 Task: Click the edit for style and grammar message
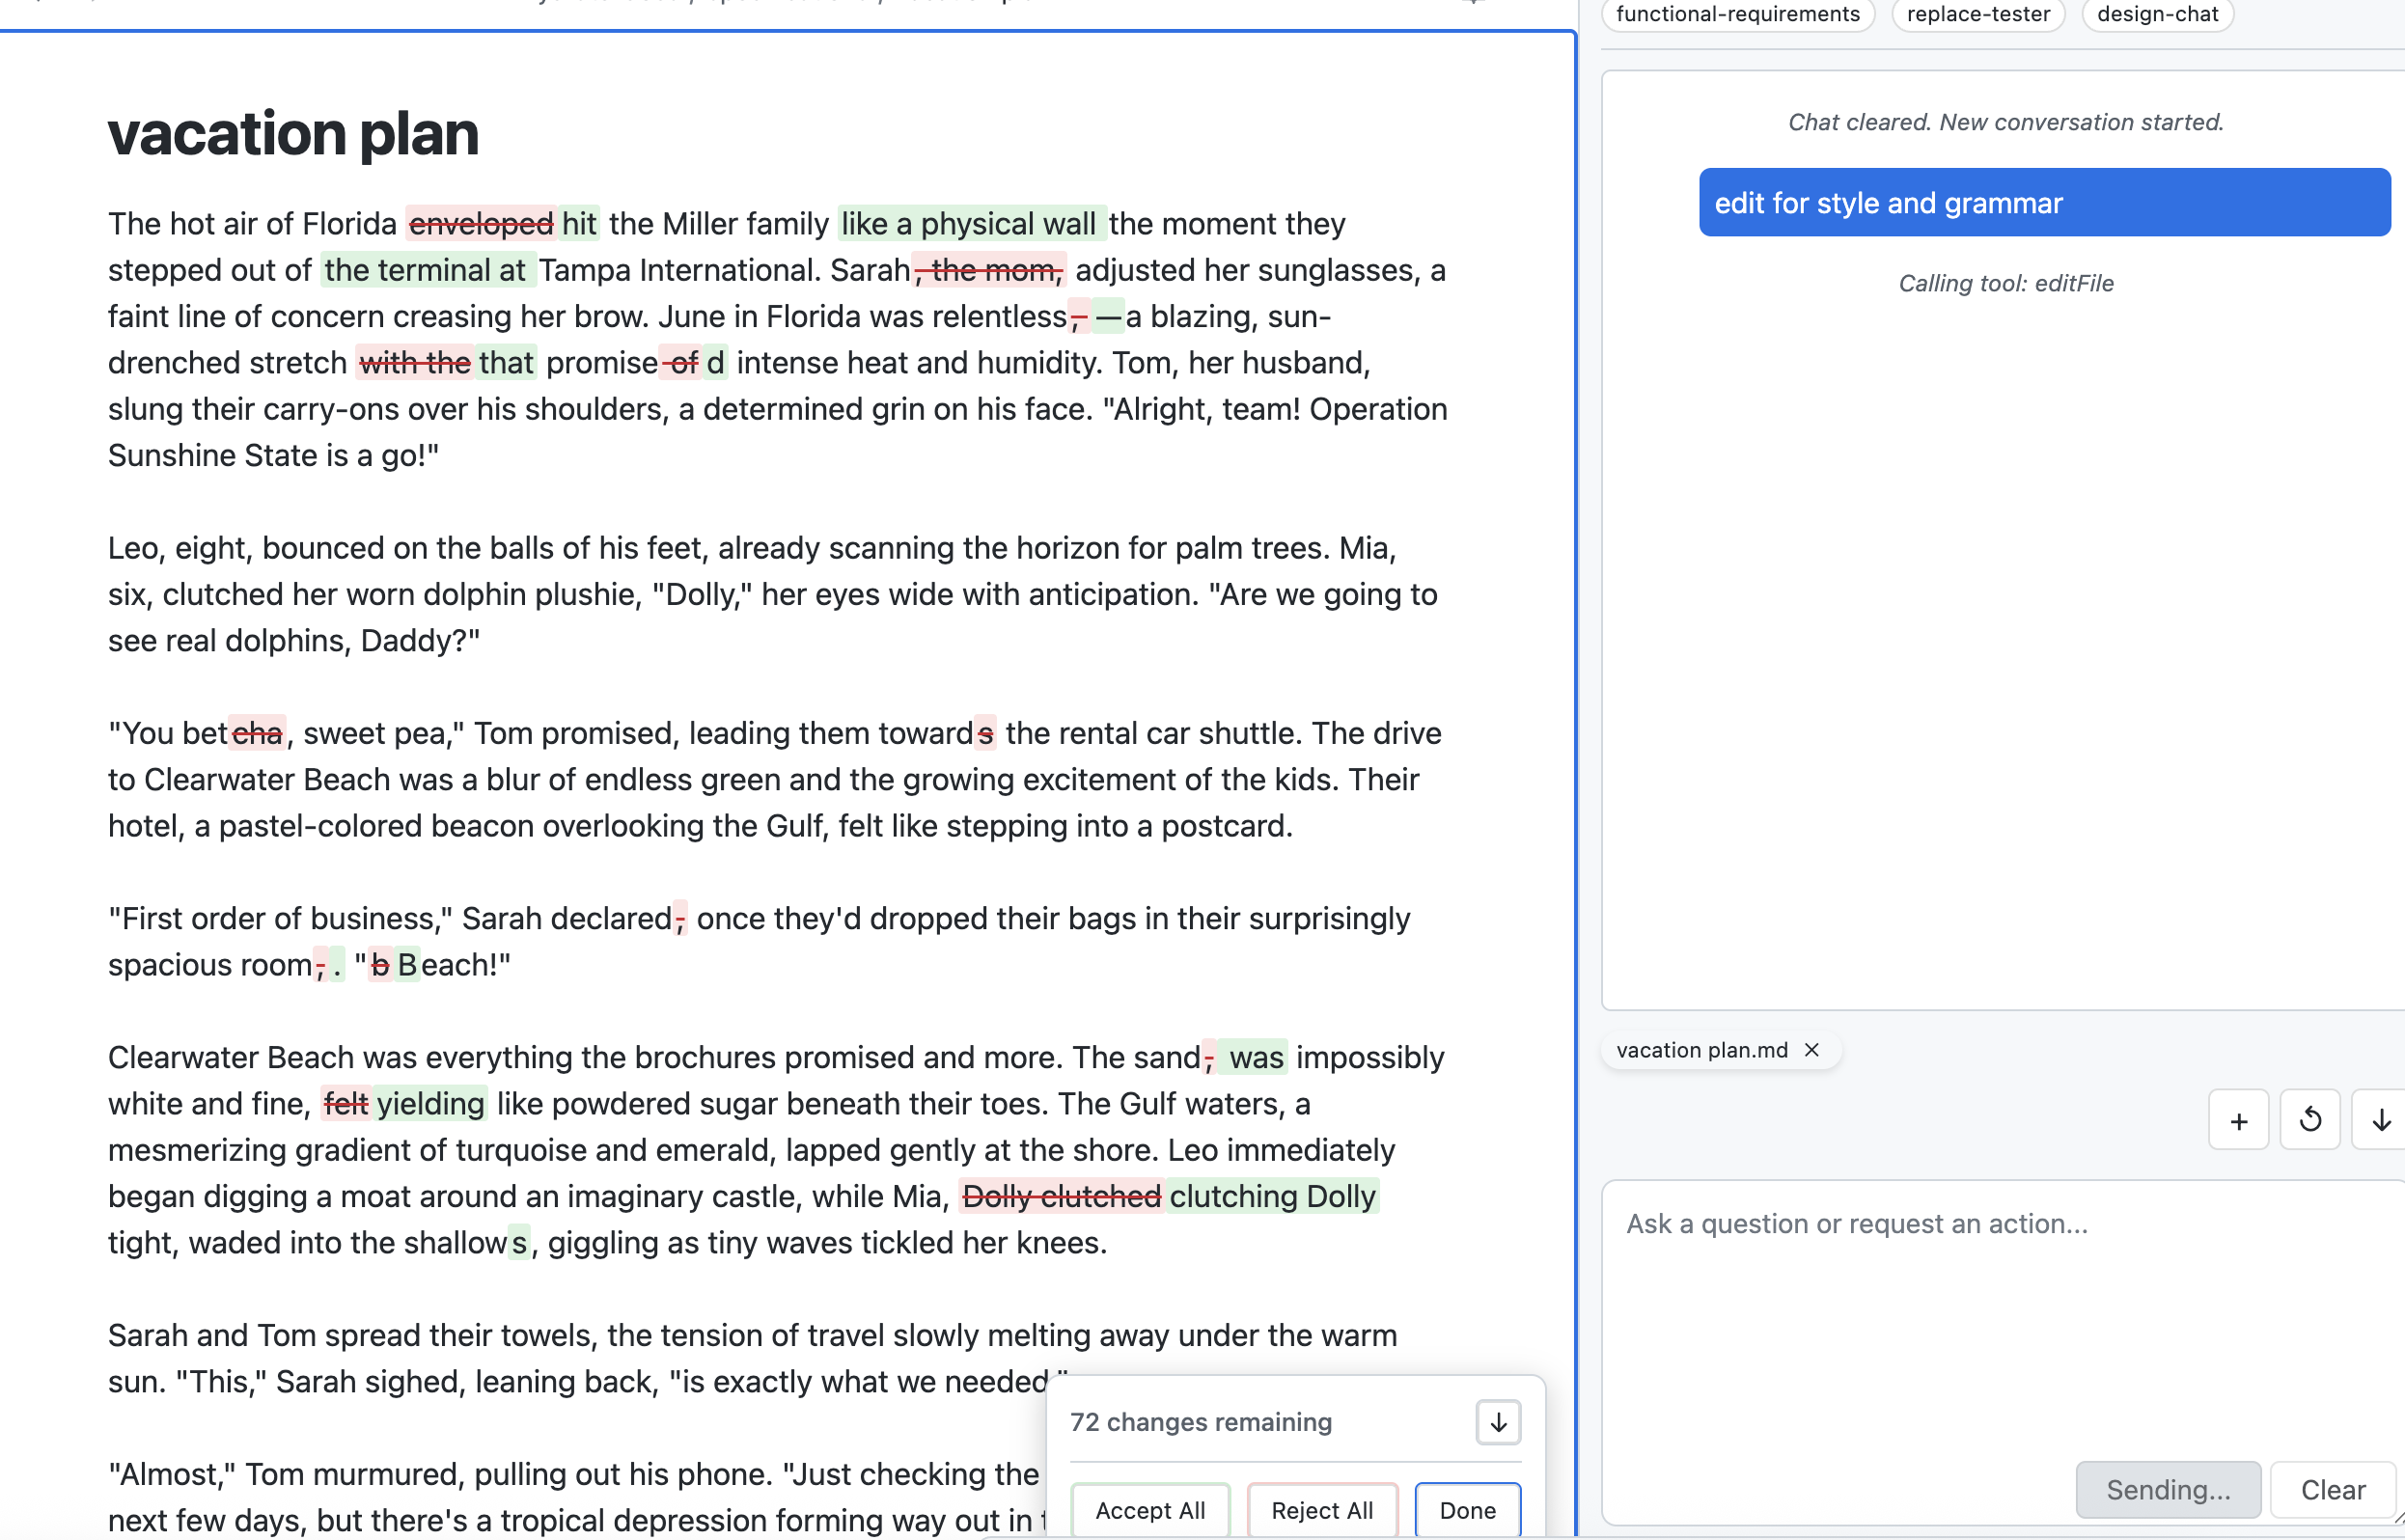[2043, 202]
